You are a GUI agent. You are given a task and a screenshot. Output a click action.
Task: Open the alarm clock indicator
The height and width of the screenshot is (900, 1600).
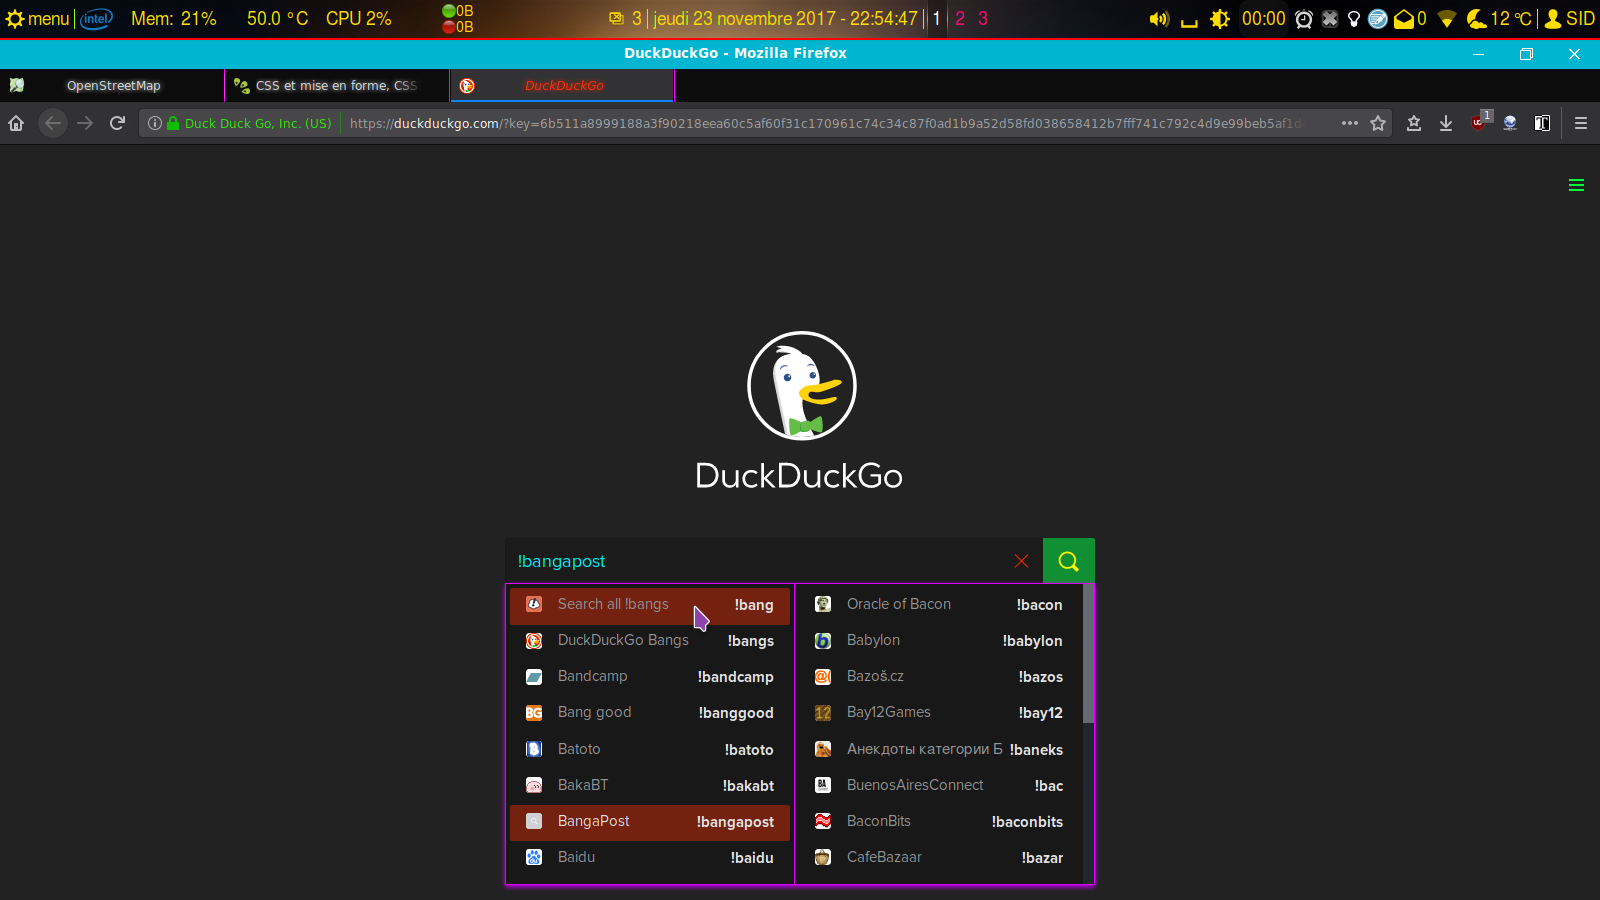[x=1304, y=18]
